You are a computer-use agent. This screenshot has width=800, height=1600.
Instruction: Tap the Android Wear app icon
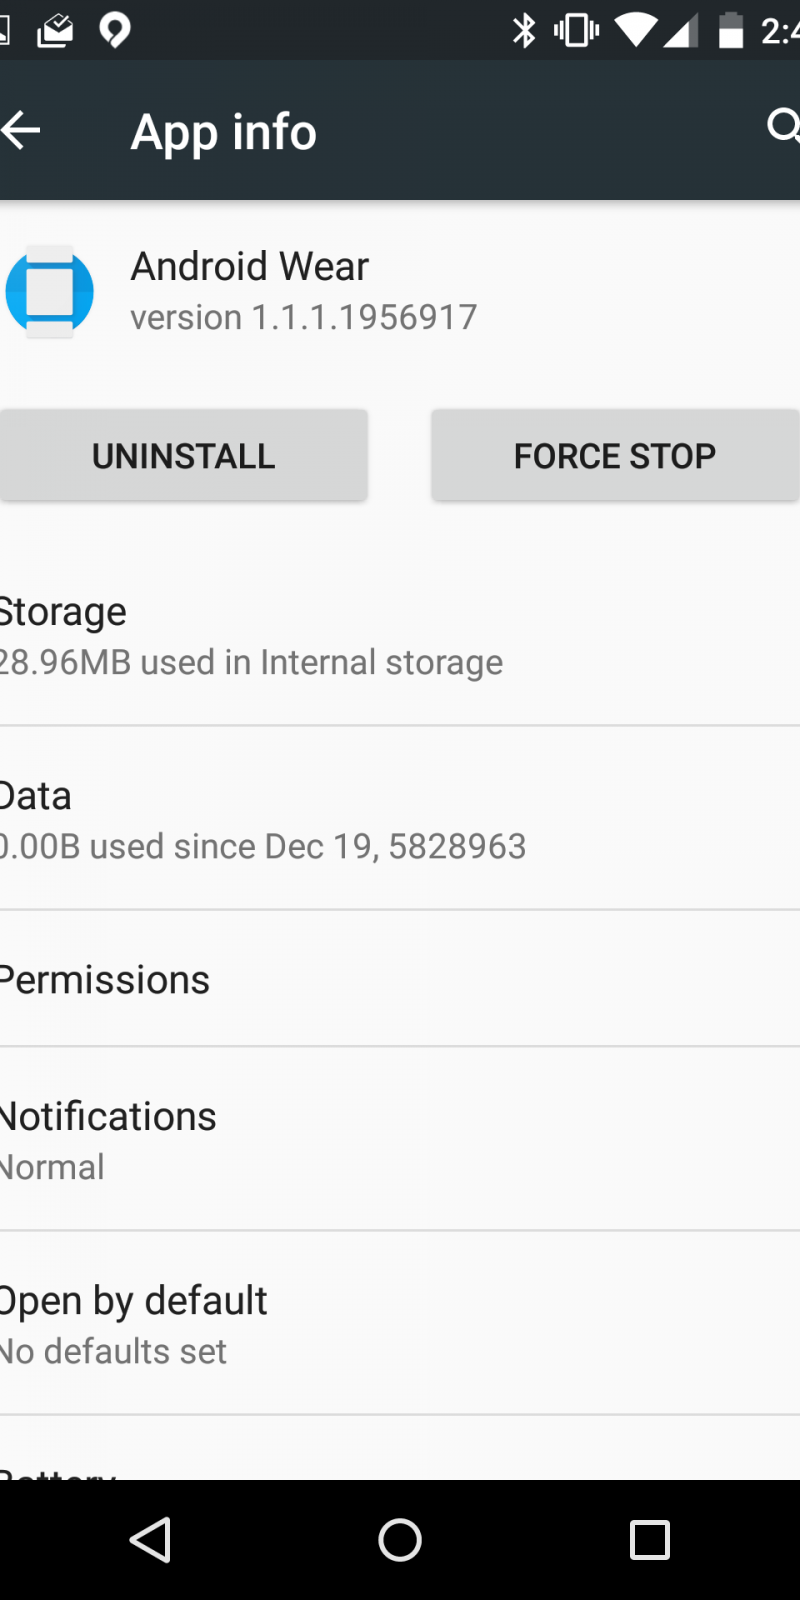[x=49, y=292]
